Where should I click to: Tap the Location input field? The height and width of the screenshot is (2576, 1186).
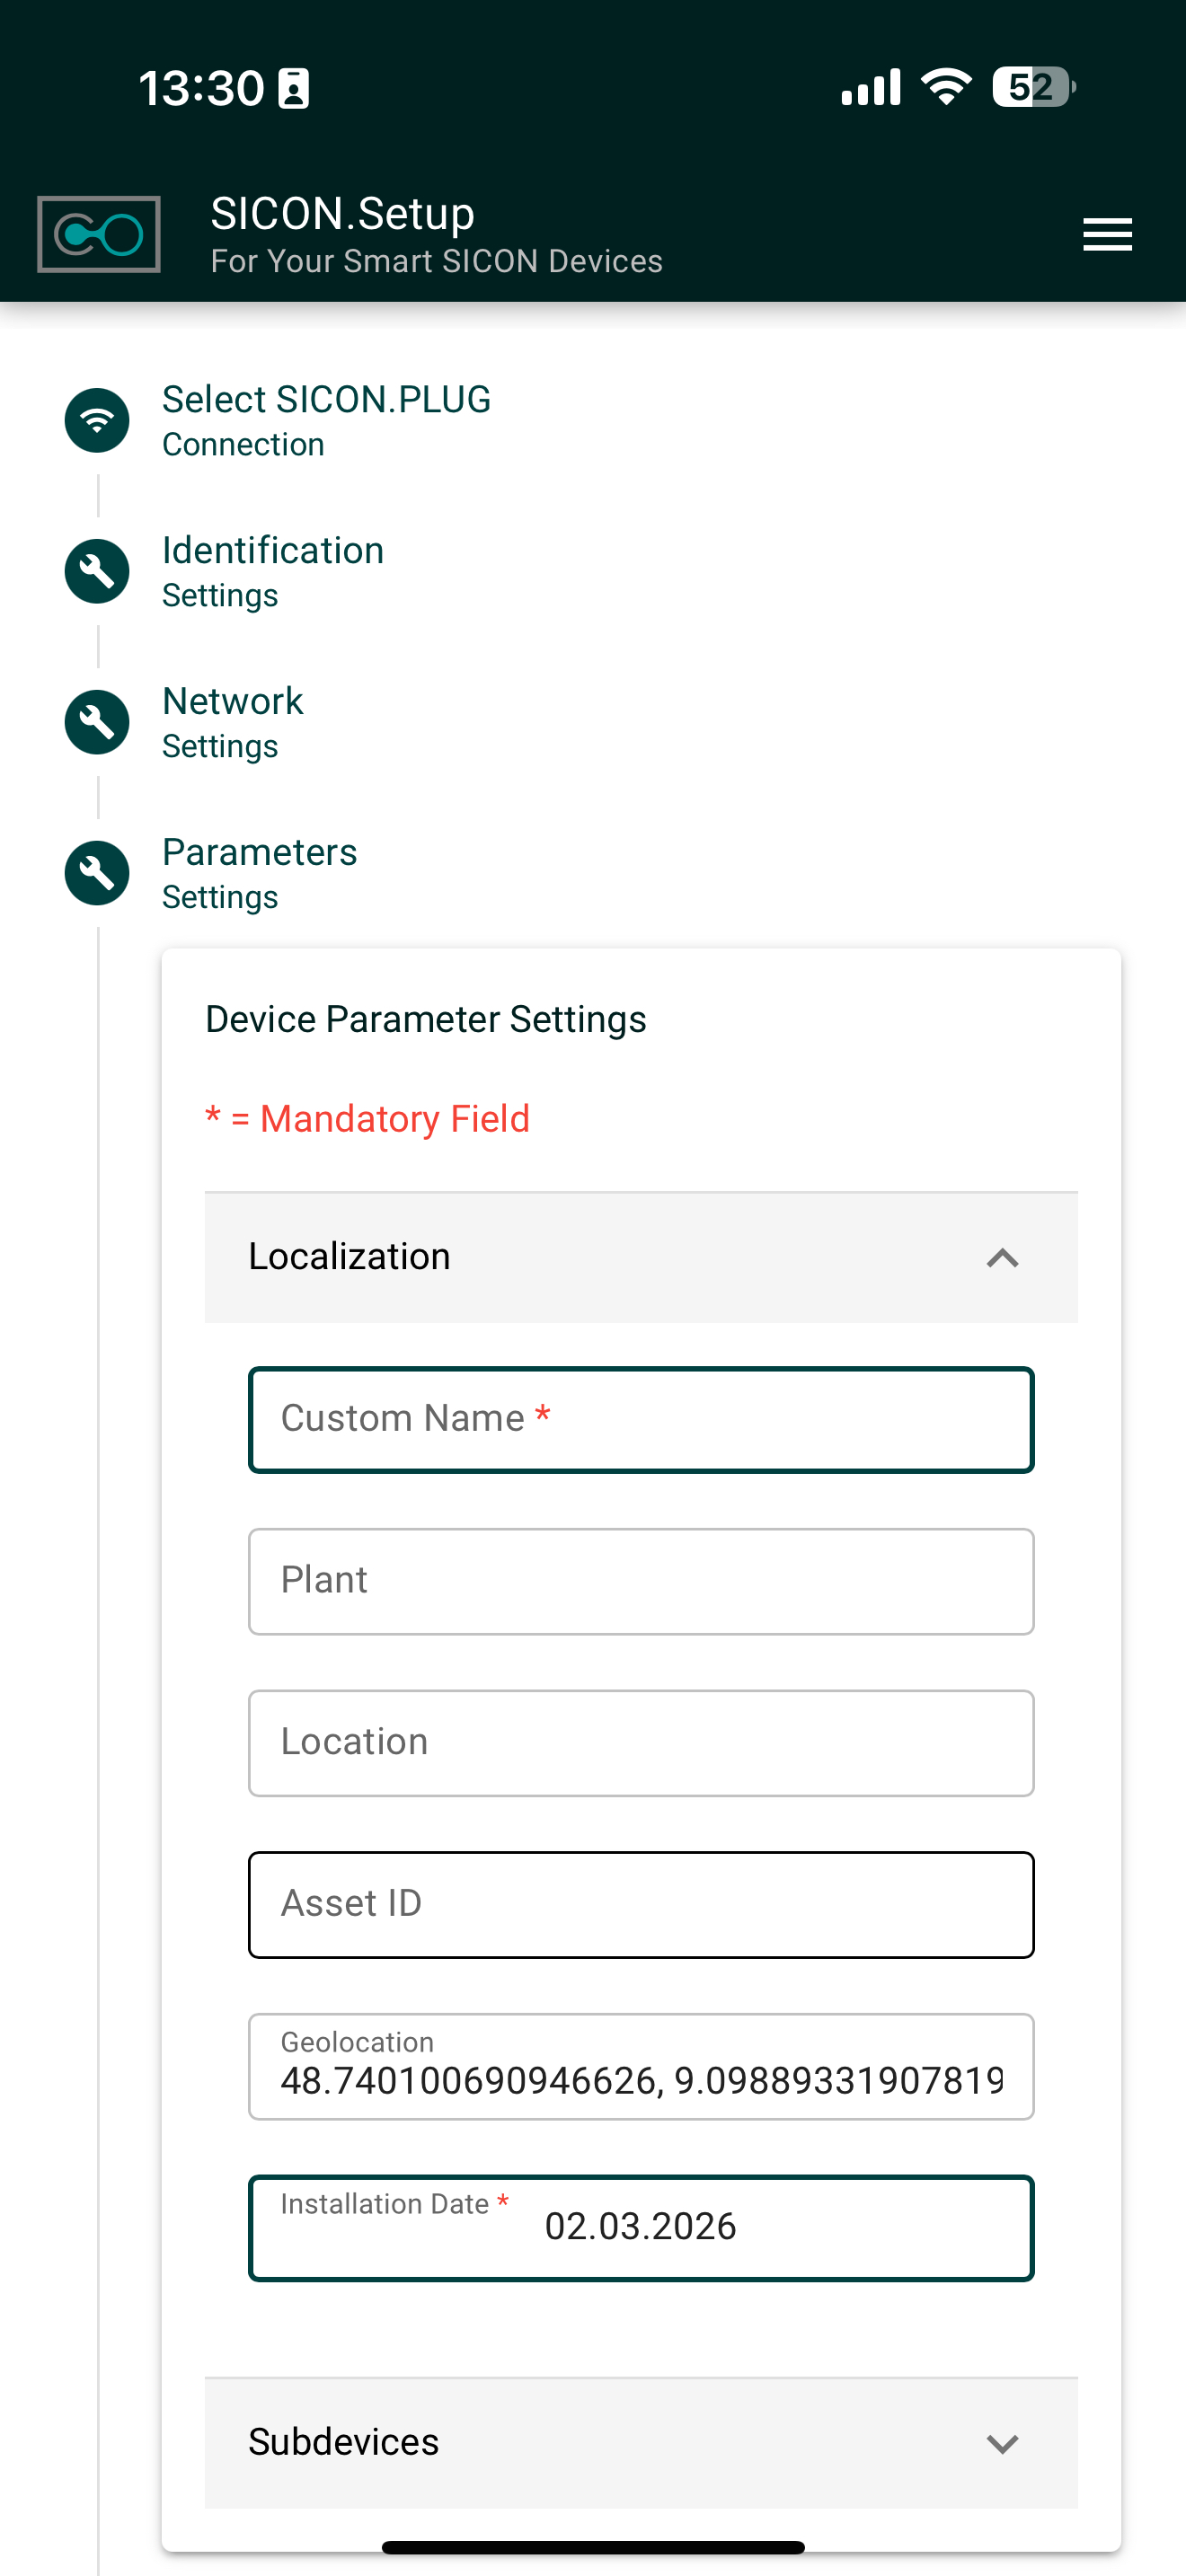click(640, 1743)
